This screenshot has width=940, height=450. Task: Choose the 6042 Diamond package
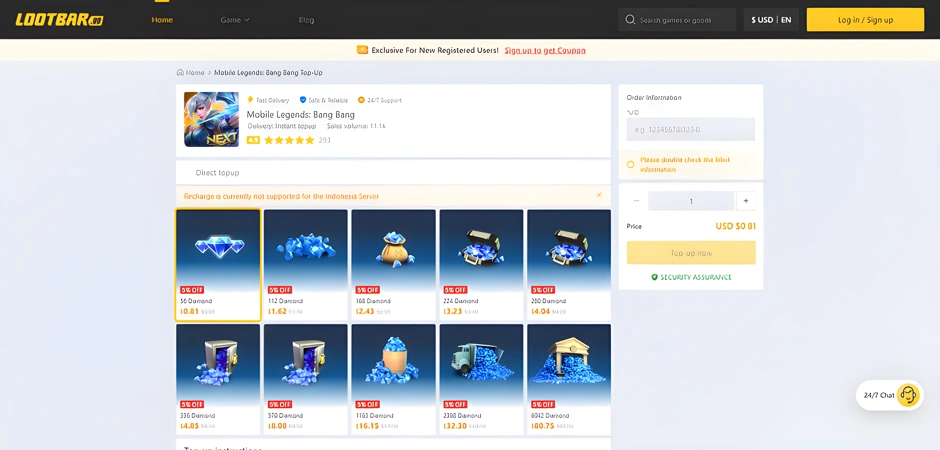(568, 378)
